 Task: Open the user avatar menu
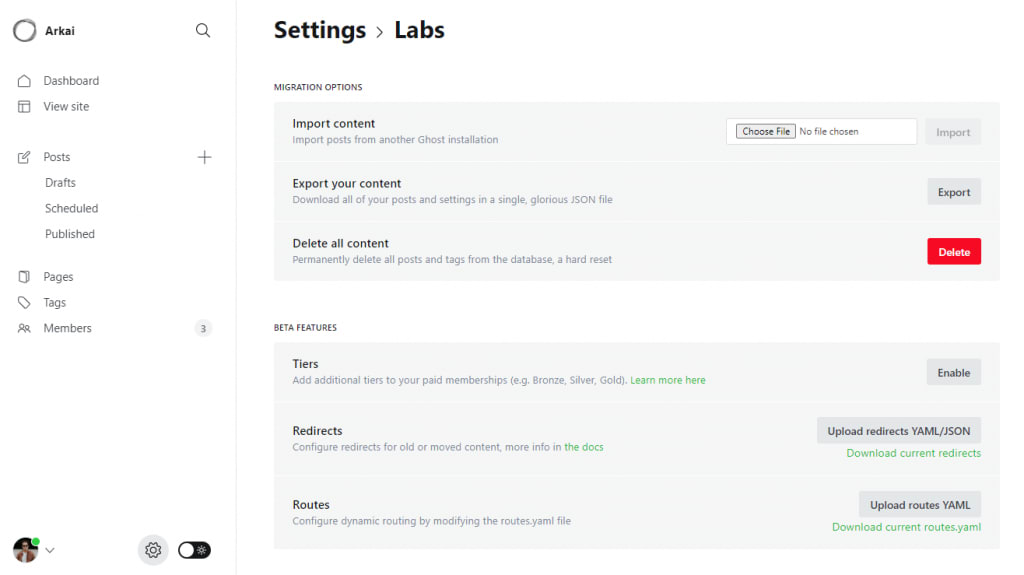25,550
